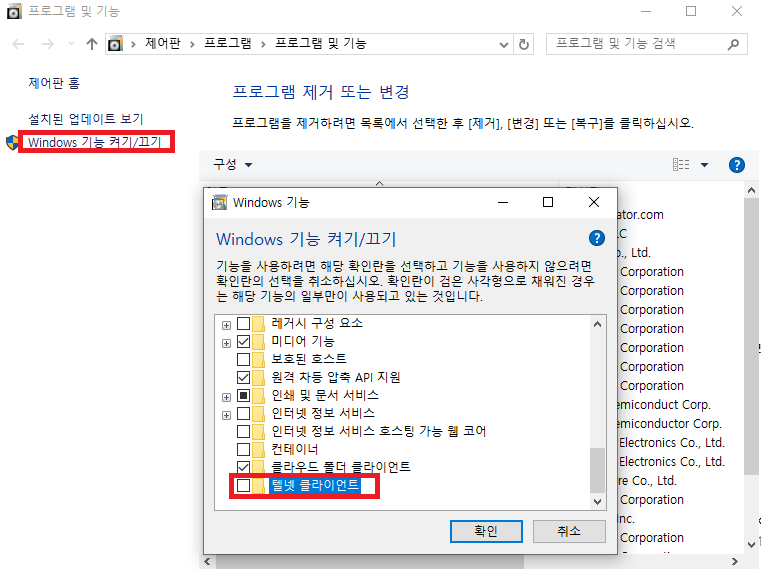The height and width of the screenshot is (569, 761).
Task: Click folder icon of 컨테이너
Action: [x=259, y=449]
